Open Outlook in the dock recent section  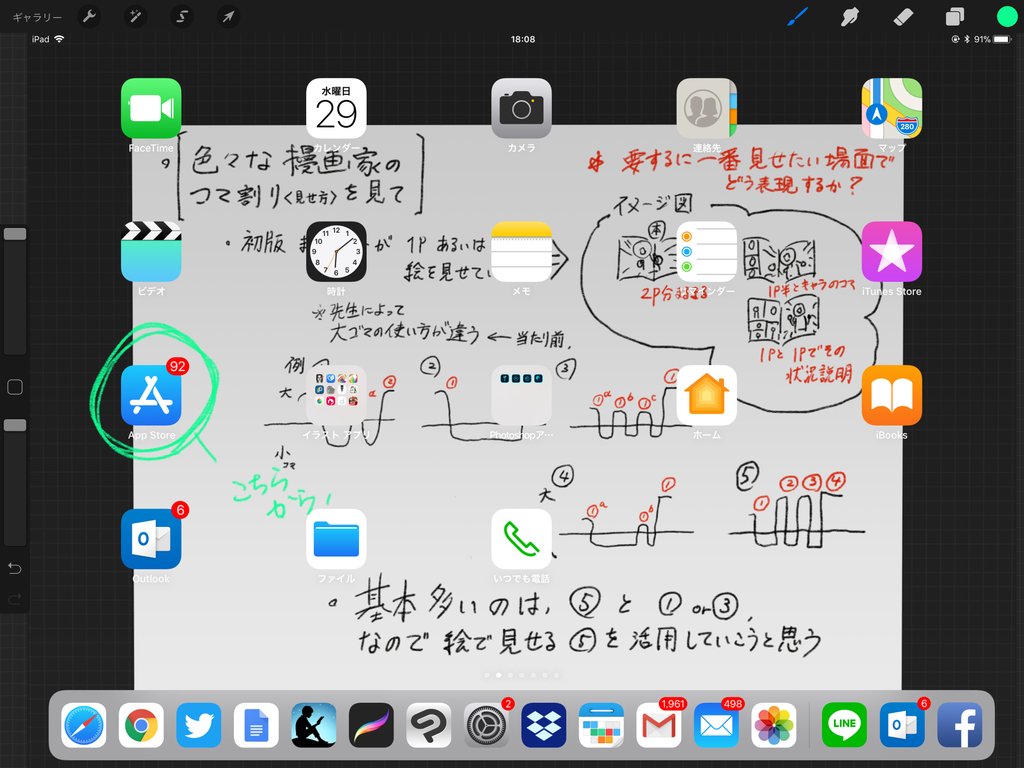901,725
